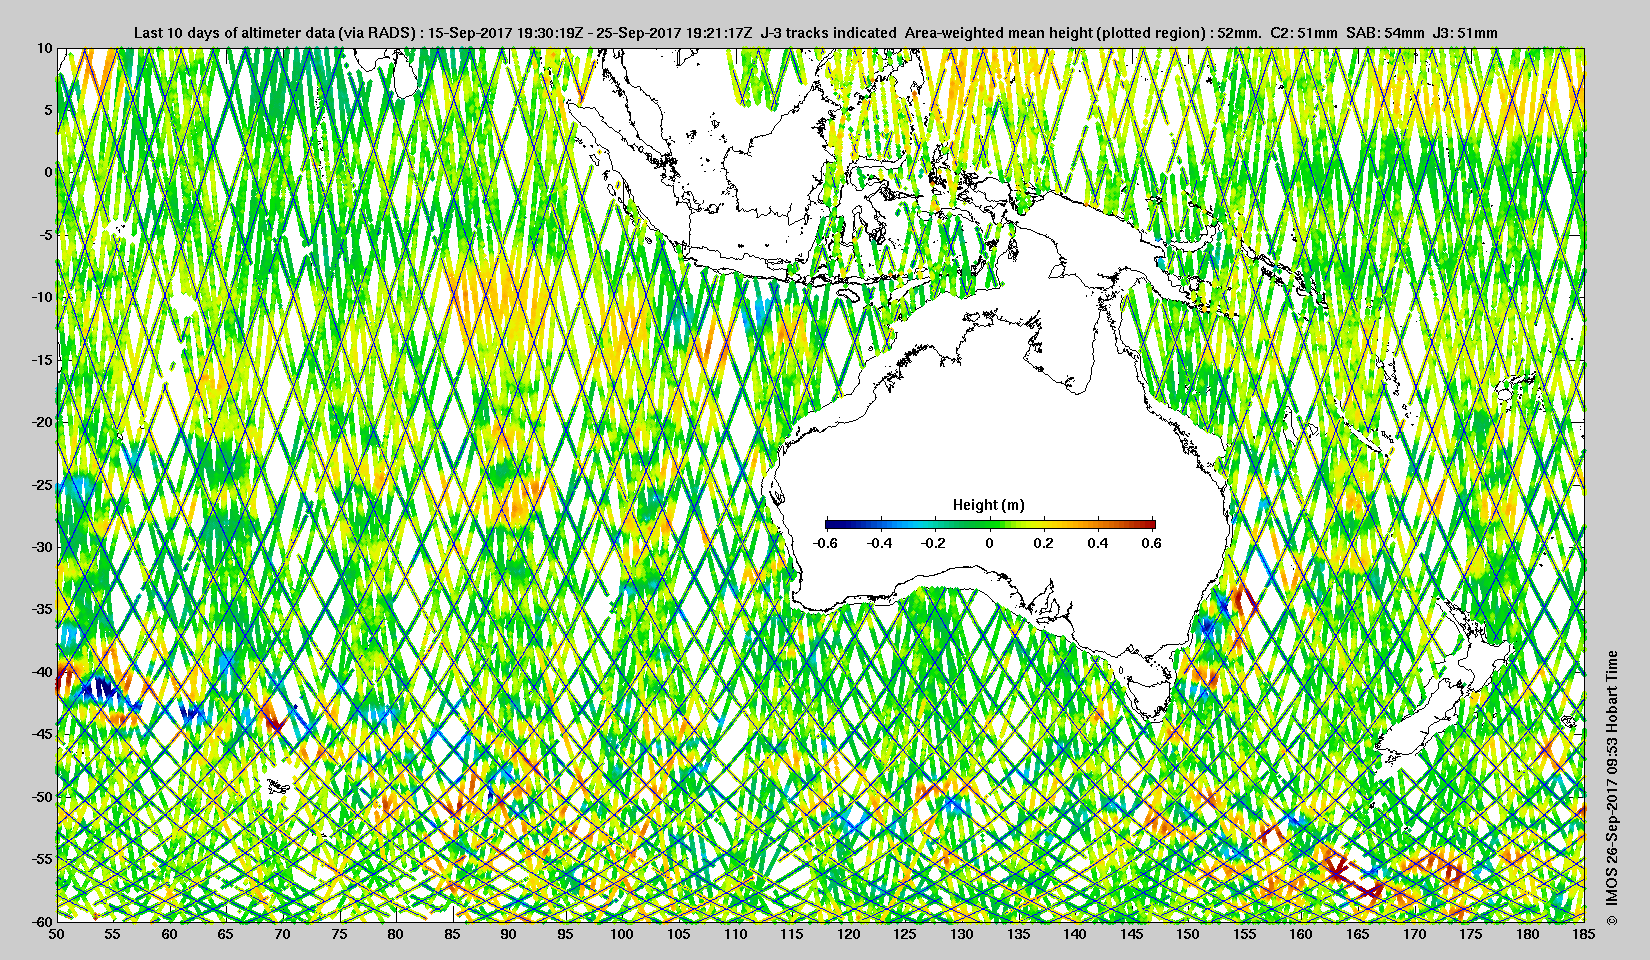Select the 0.4 colorbar tick label
Image resolution: width=1650 pixels, height=960 pixels.
1097,543
